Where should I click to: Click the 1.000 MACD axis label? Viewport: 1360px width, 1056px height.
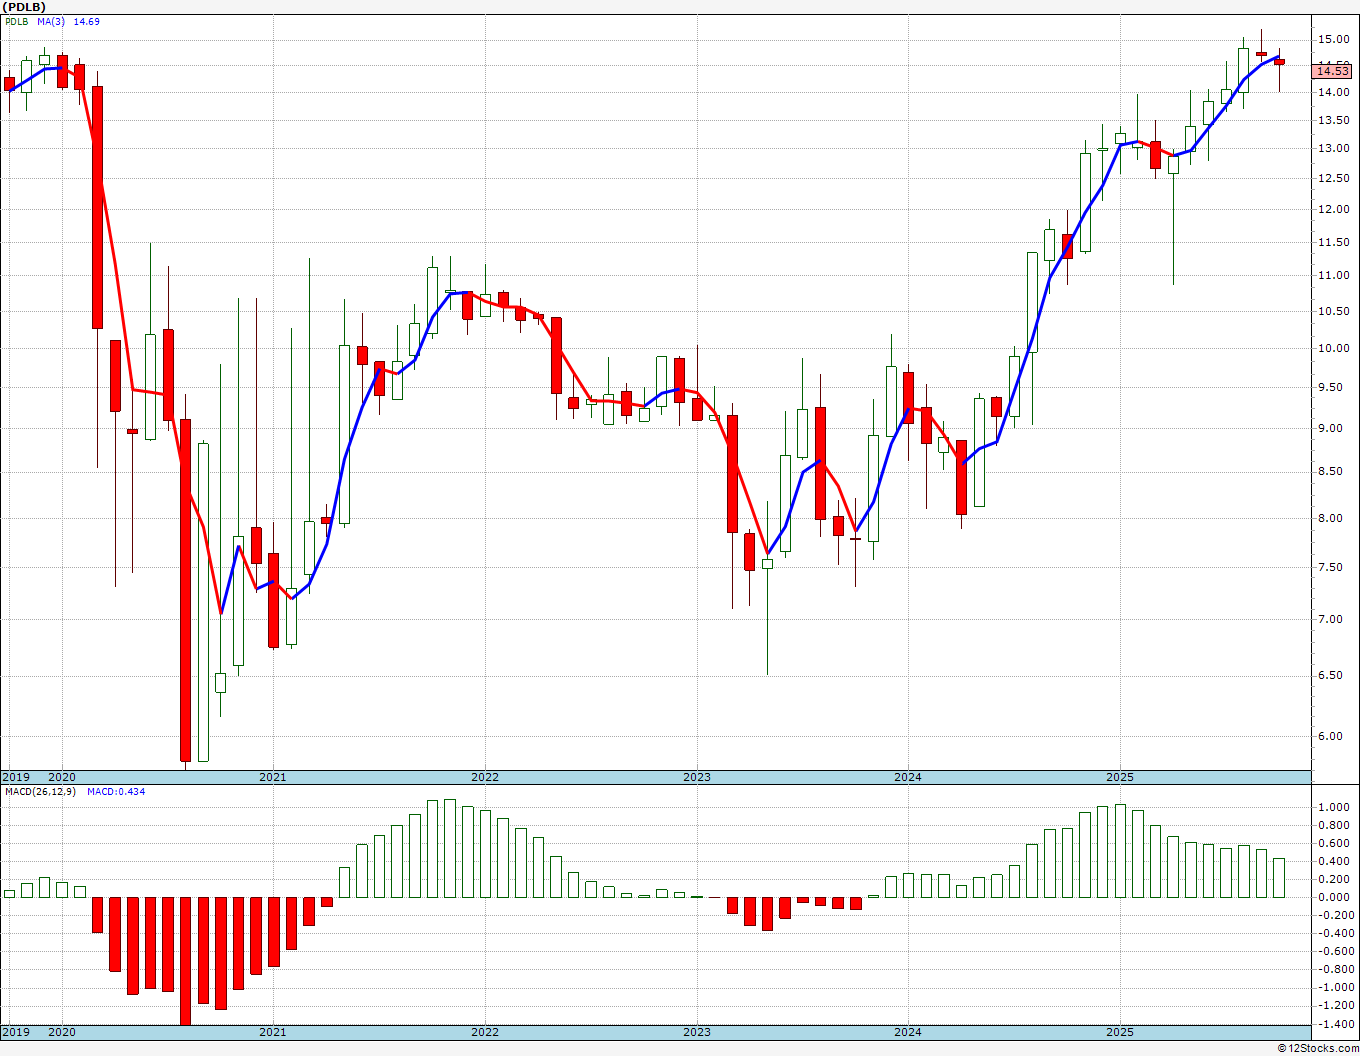coord(1334,807)
